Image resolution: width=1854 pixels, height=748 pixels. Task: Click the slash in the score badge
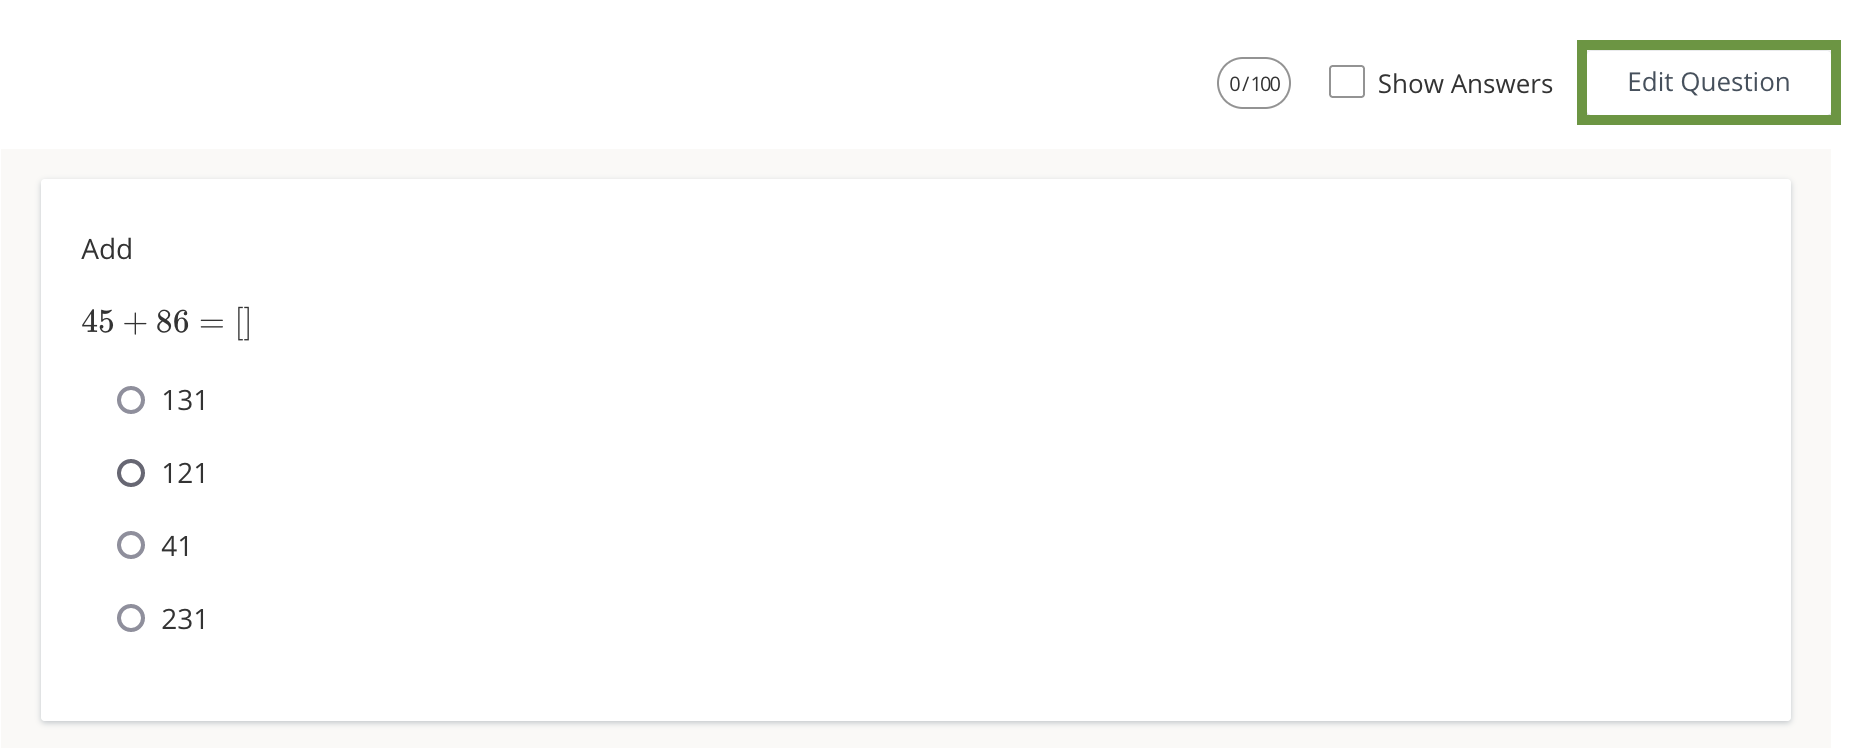click(1245, 84)
